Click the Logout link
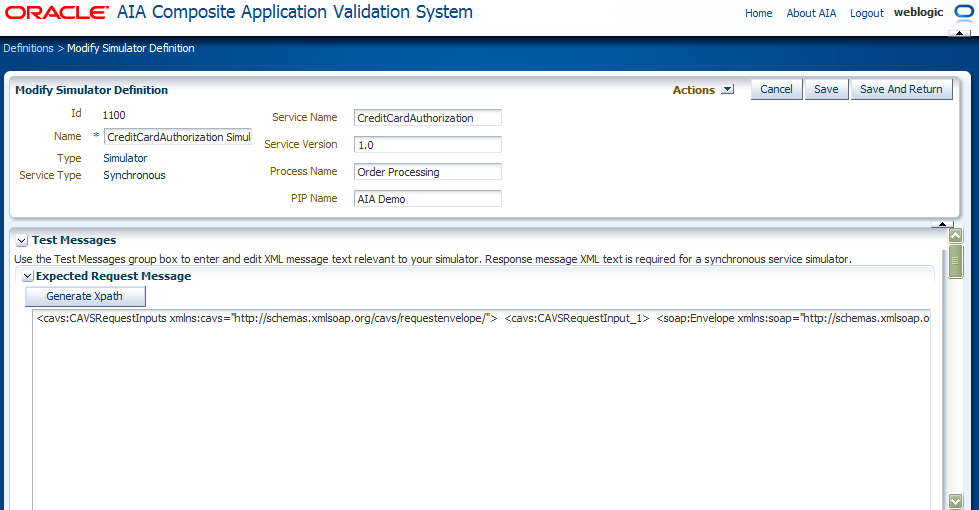The width and height of the screenshot is (979, 510). (x=867, y=13)
